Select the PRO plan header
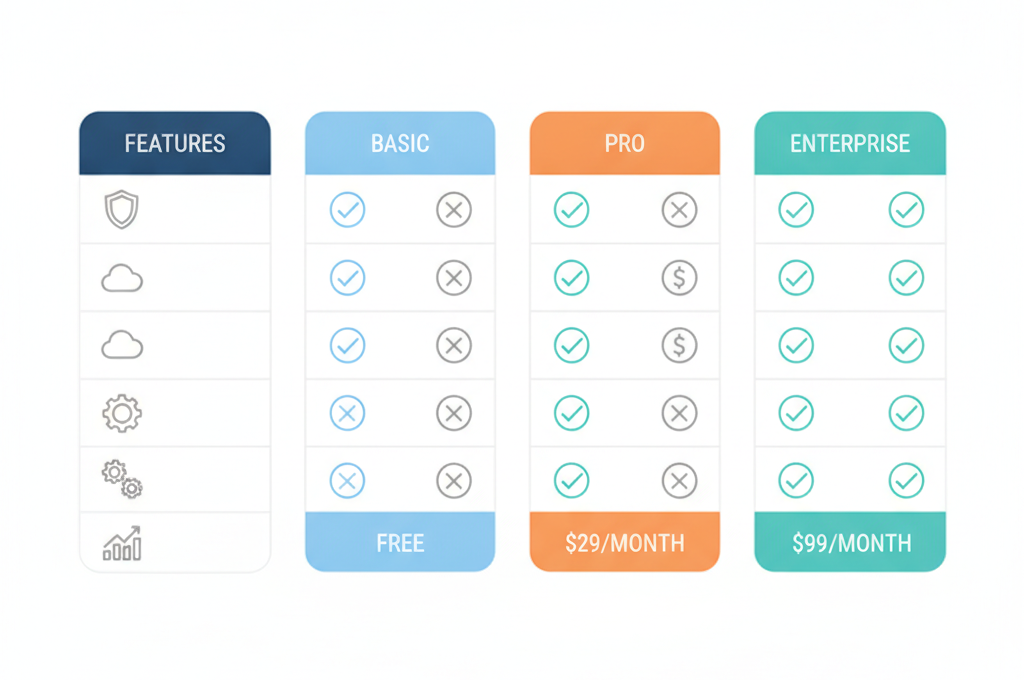The width and height of the screenshot is (1024, 680). tap(624, 143)
